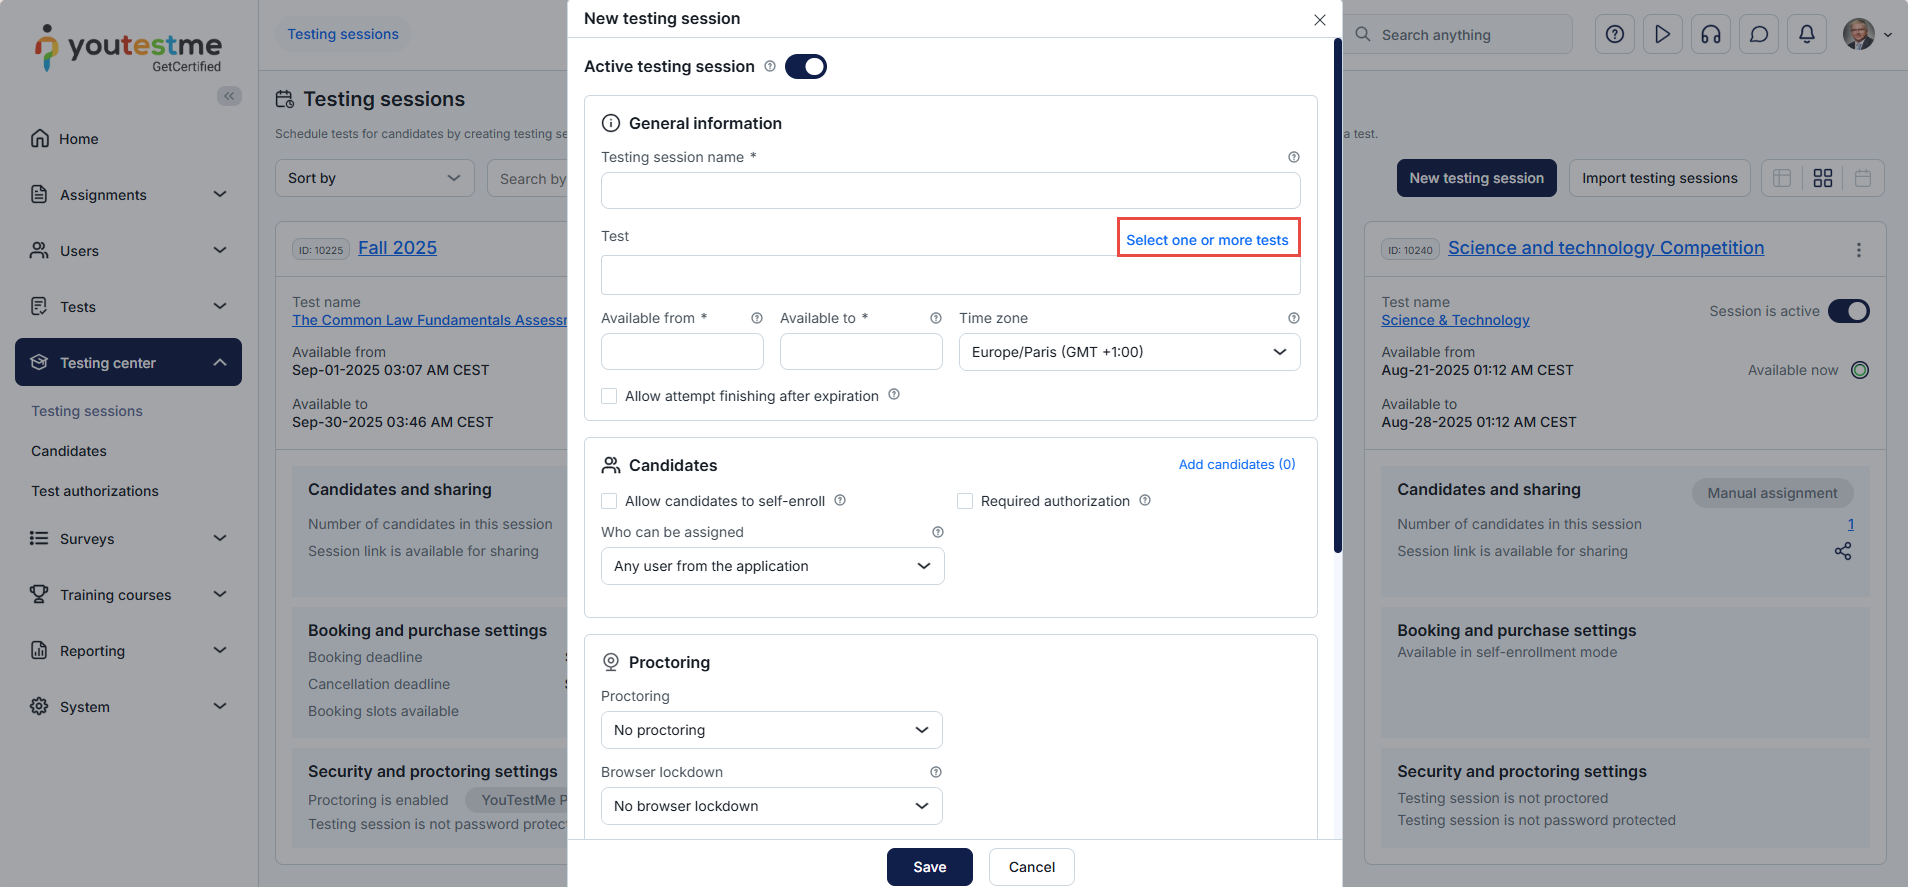This screenshot has height=887, width=1908.
Task: Collapse the sidebar with double-arrow icon
Action: pyautogui.click(x=229, y=96)
